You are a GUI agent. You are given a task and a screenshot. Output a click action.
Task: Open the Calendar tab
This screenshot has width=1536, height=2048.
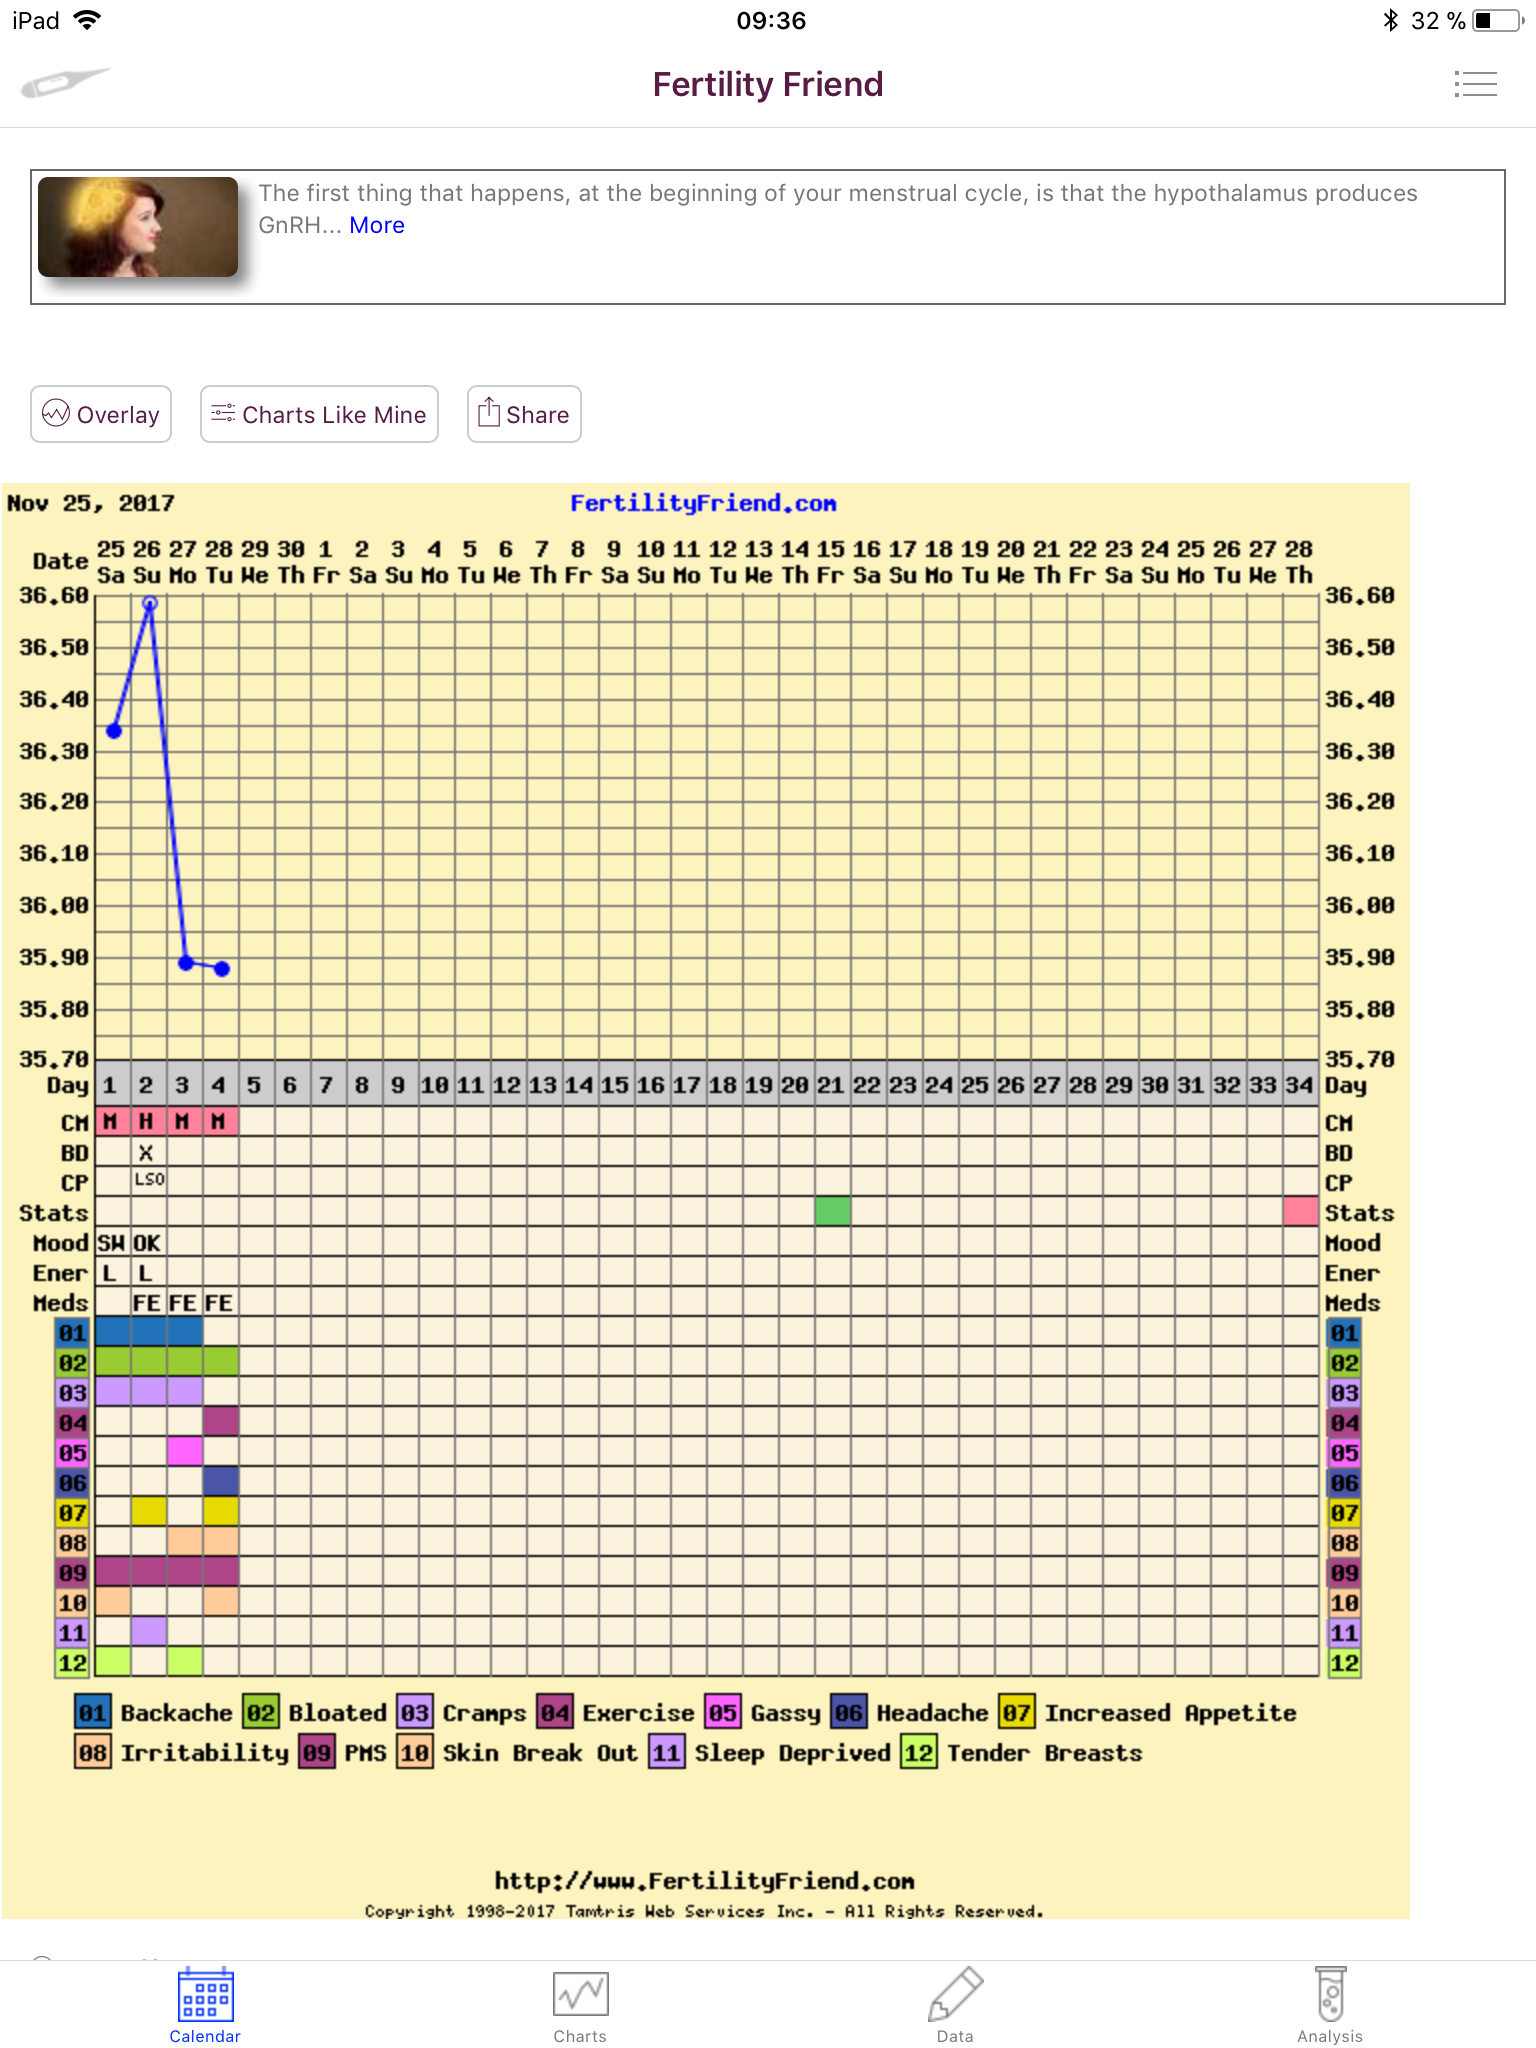click(205, 2005)
